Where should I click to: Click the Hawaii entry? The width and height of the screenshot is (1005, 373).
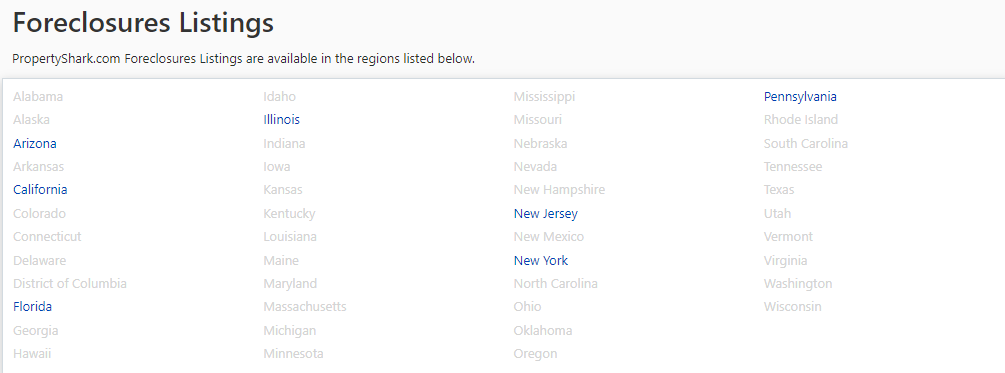pyautogui.click(x=32, y=354)
